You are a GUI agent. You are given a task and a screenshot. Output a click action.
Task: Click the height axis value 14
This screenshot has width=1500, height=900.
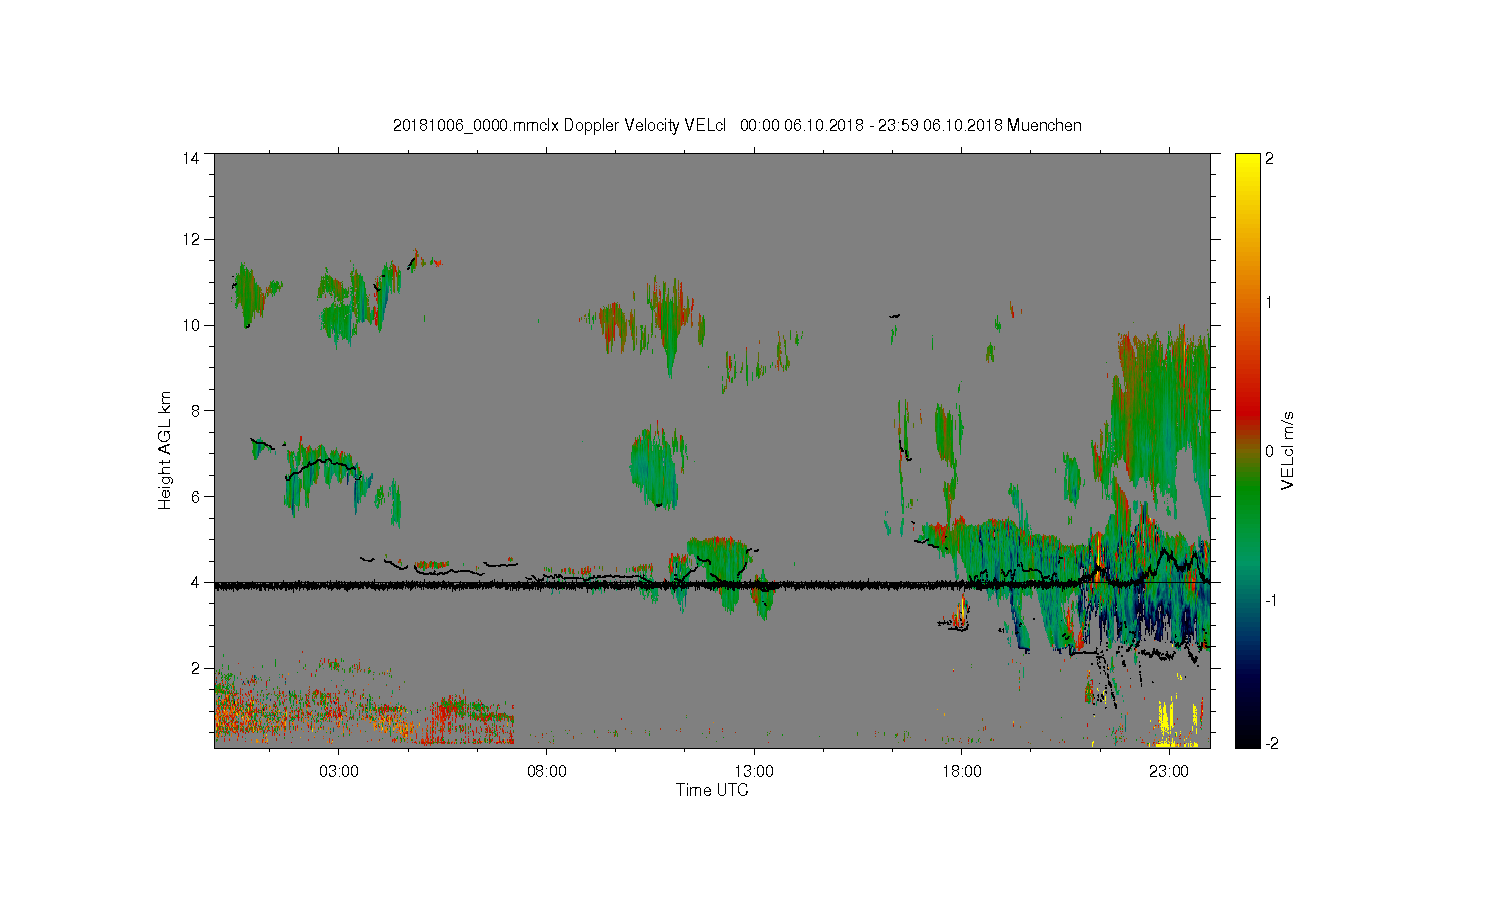point(191,157)
